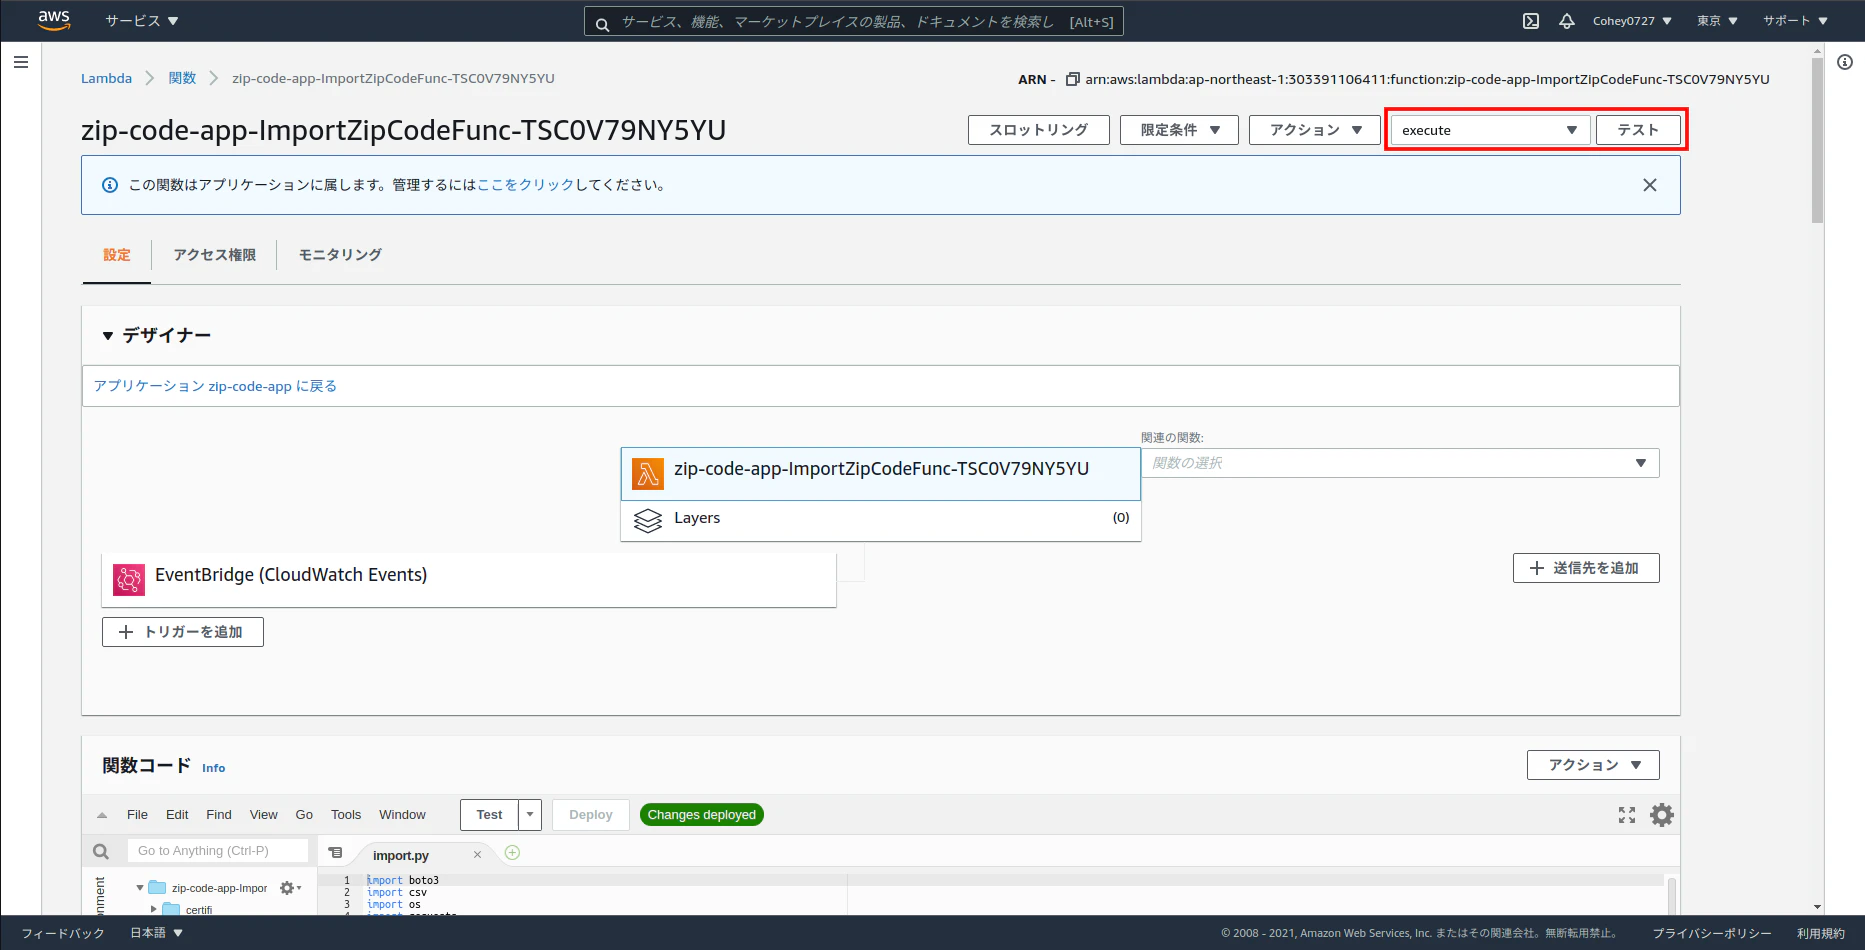Select the import.py tab

(x=401, y=855)
